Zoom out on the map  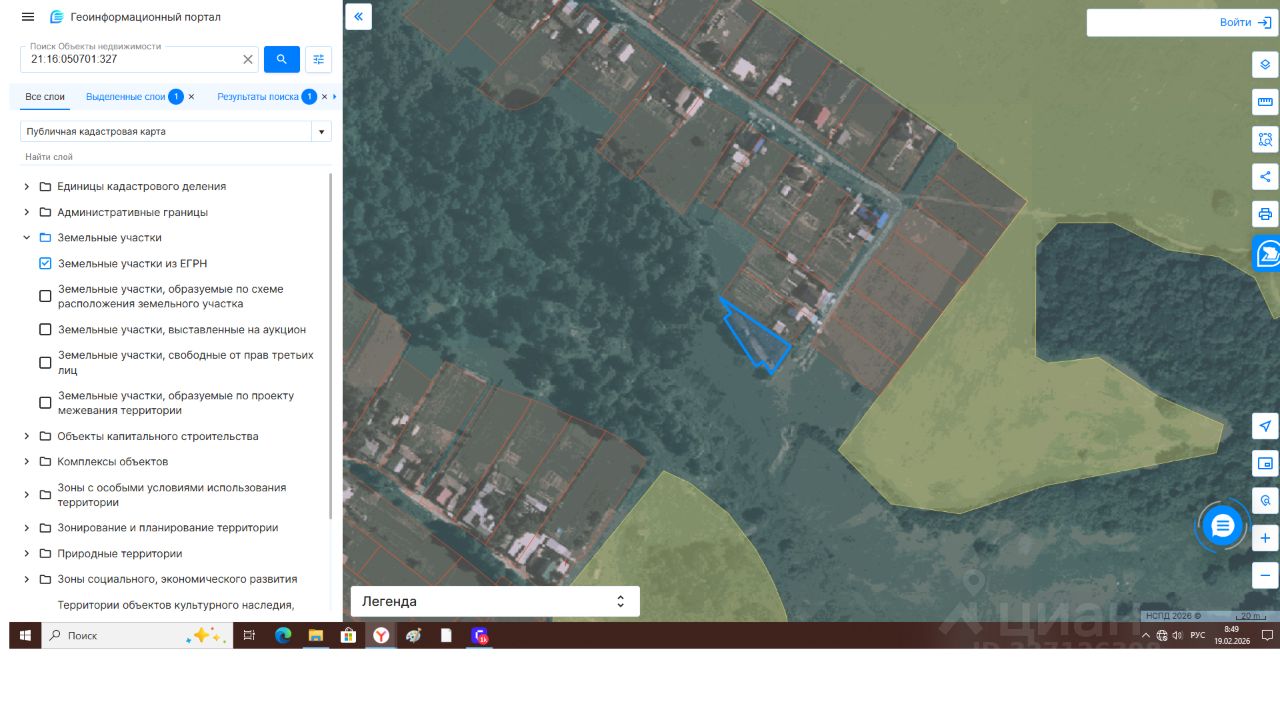pyautogui.click(x=1265, y=575)
